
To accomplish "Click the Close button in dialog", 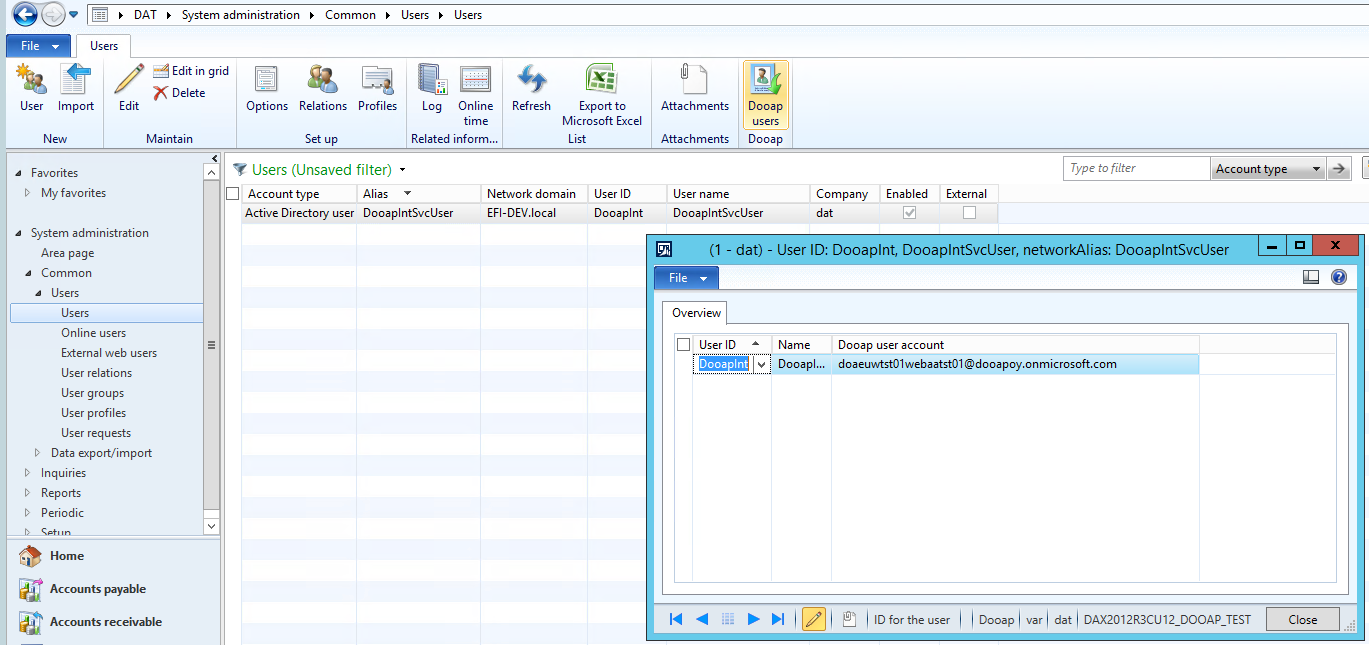I will [x=1302, y=619].
